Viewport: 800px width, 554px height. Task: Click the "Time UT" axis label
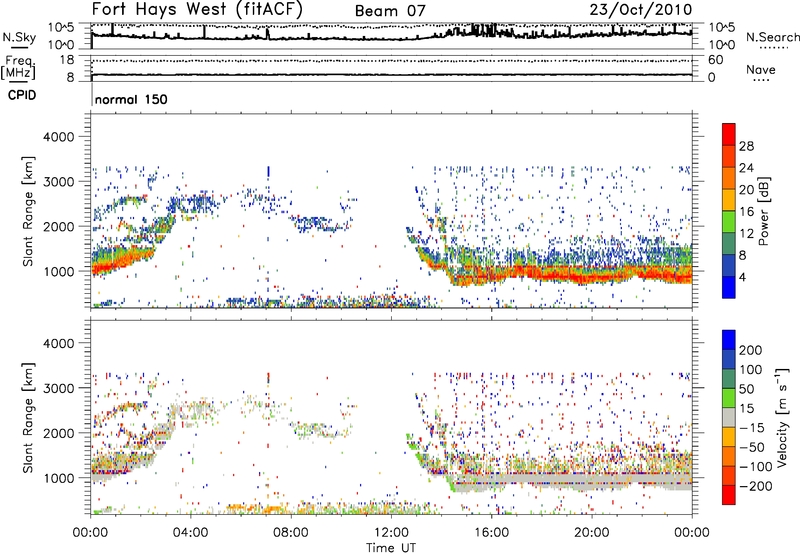(x=391, y=547)
